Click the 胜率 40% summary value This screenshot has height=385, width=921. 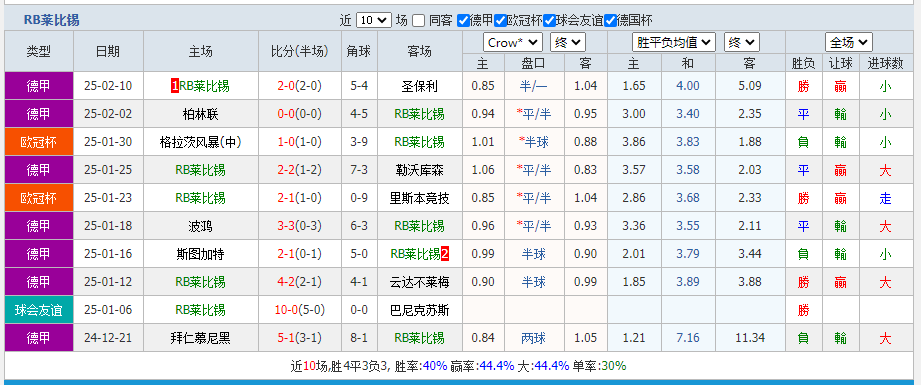pos(435,366)
